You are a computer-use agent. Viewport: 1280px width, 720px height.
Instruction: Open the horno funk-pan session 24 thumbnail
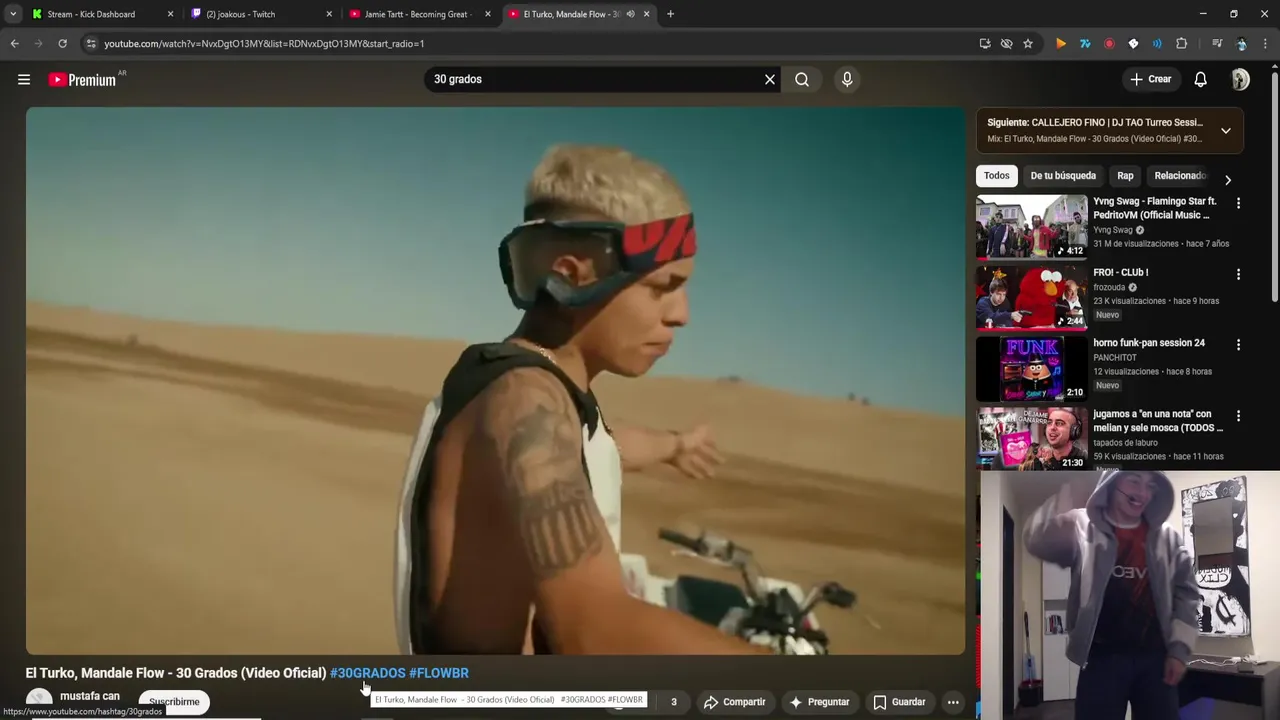click(x=1031, y=369)
